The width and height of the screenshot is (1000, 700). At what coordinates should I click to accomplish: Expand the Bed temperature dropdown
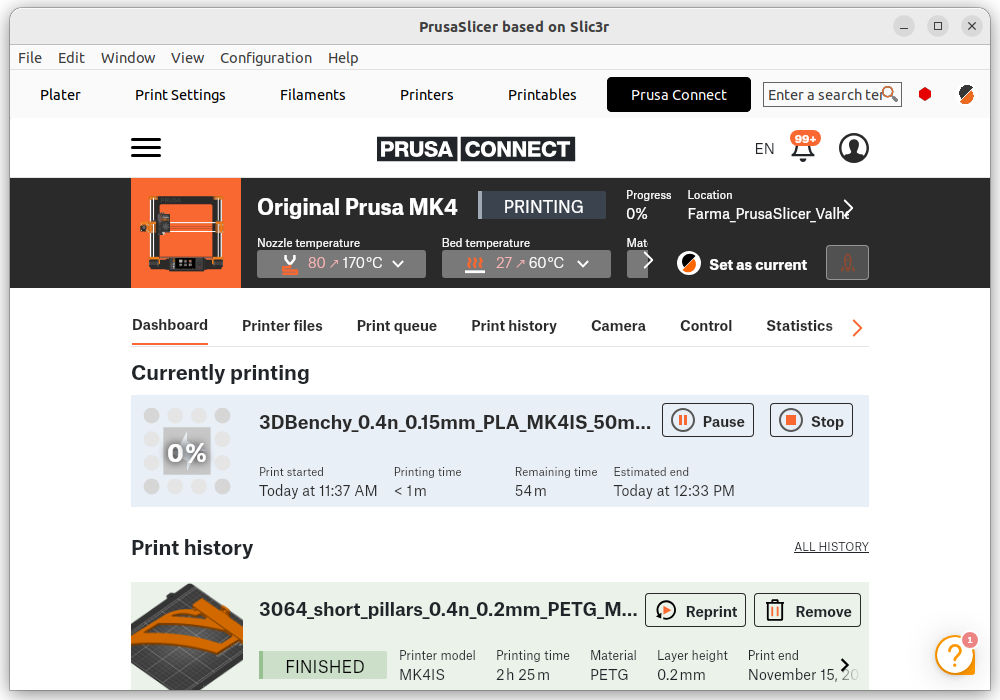pyautogui.click(x=583, y=264)
